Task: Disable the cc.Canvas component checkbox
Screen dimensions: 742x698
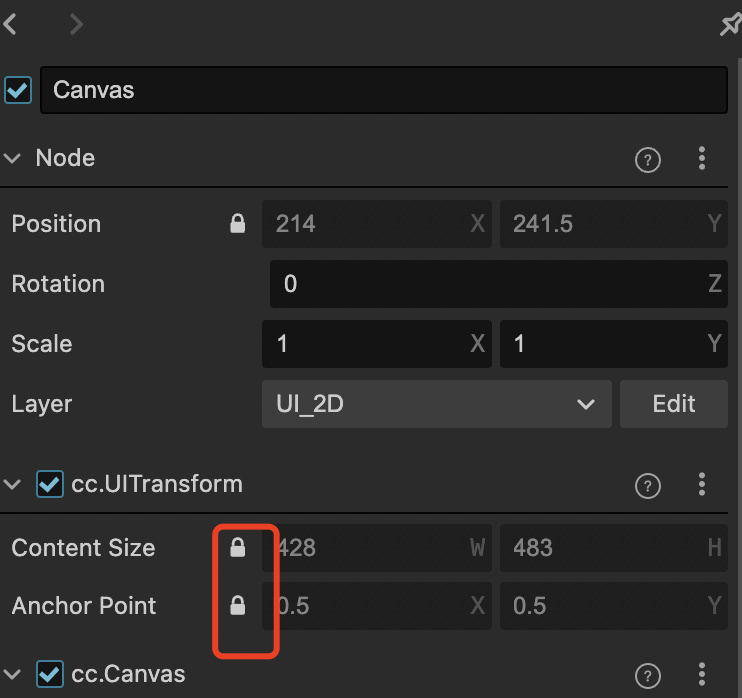Action: (x=50, y=674)
